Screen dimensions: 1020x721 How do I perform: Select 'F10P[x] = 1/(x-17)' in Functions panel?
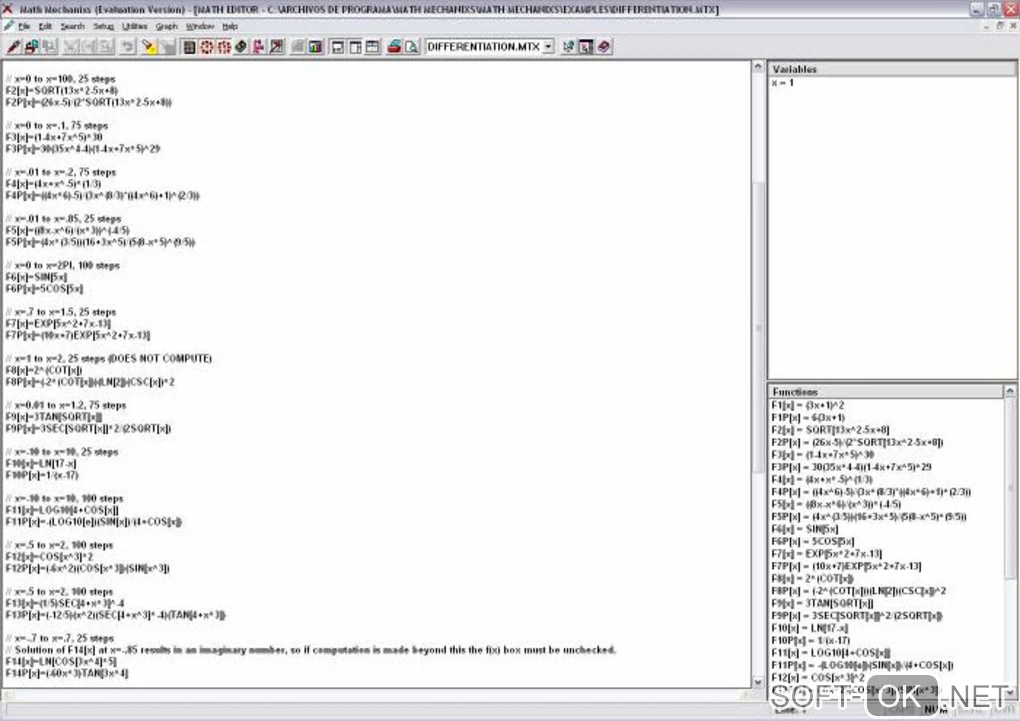pos(811,640)
